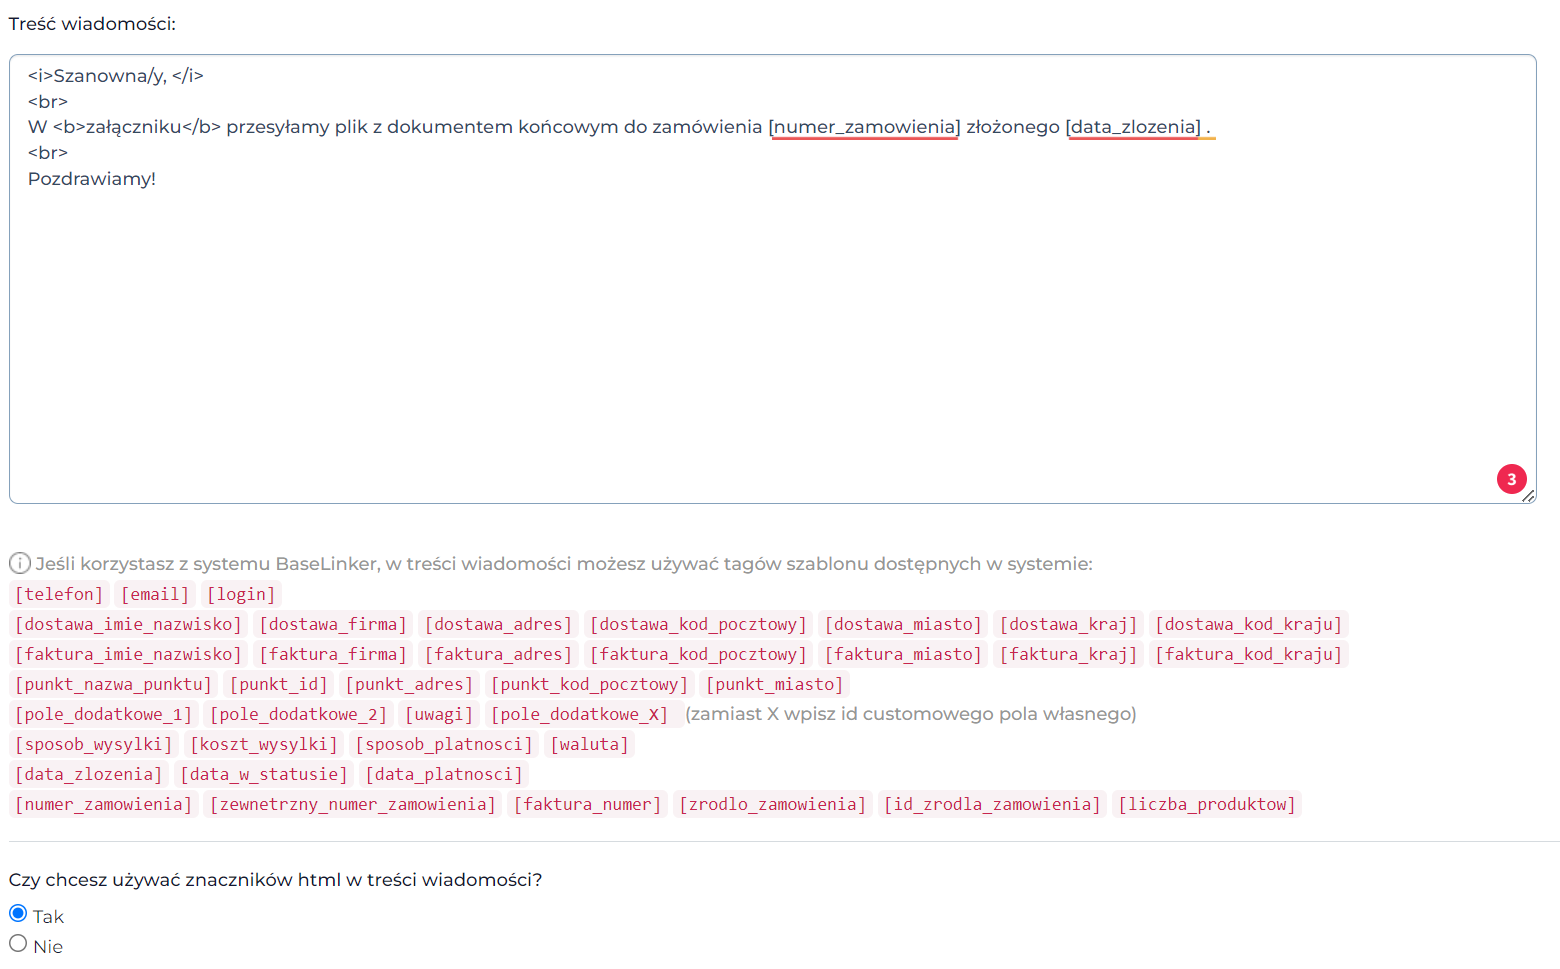Click the [dostawa_miasto] tag
Screen dimensions: 1560x969
(903, 624)
